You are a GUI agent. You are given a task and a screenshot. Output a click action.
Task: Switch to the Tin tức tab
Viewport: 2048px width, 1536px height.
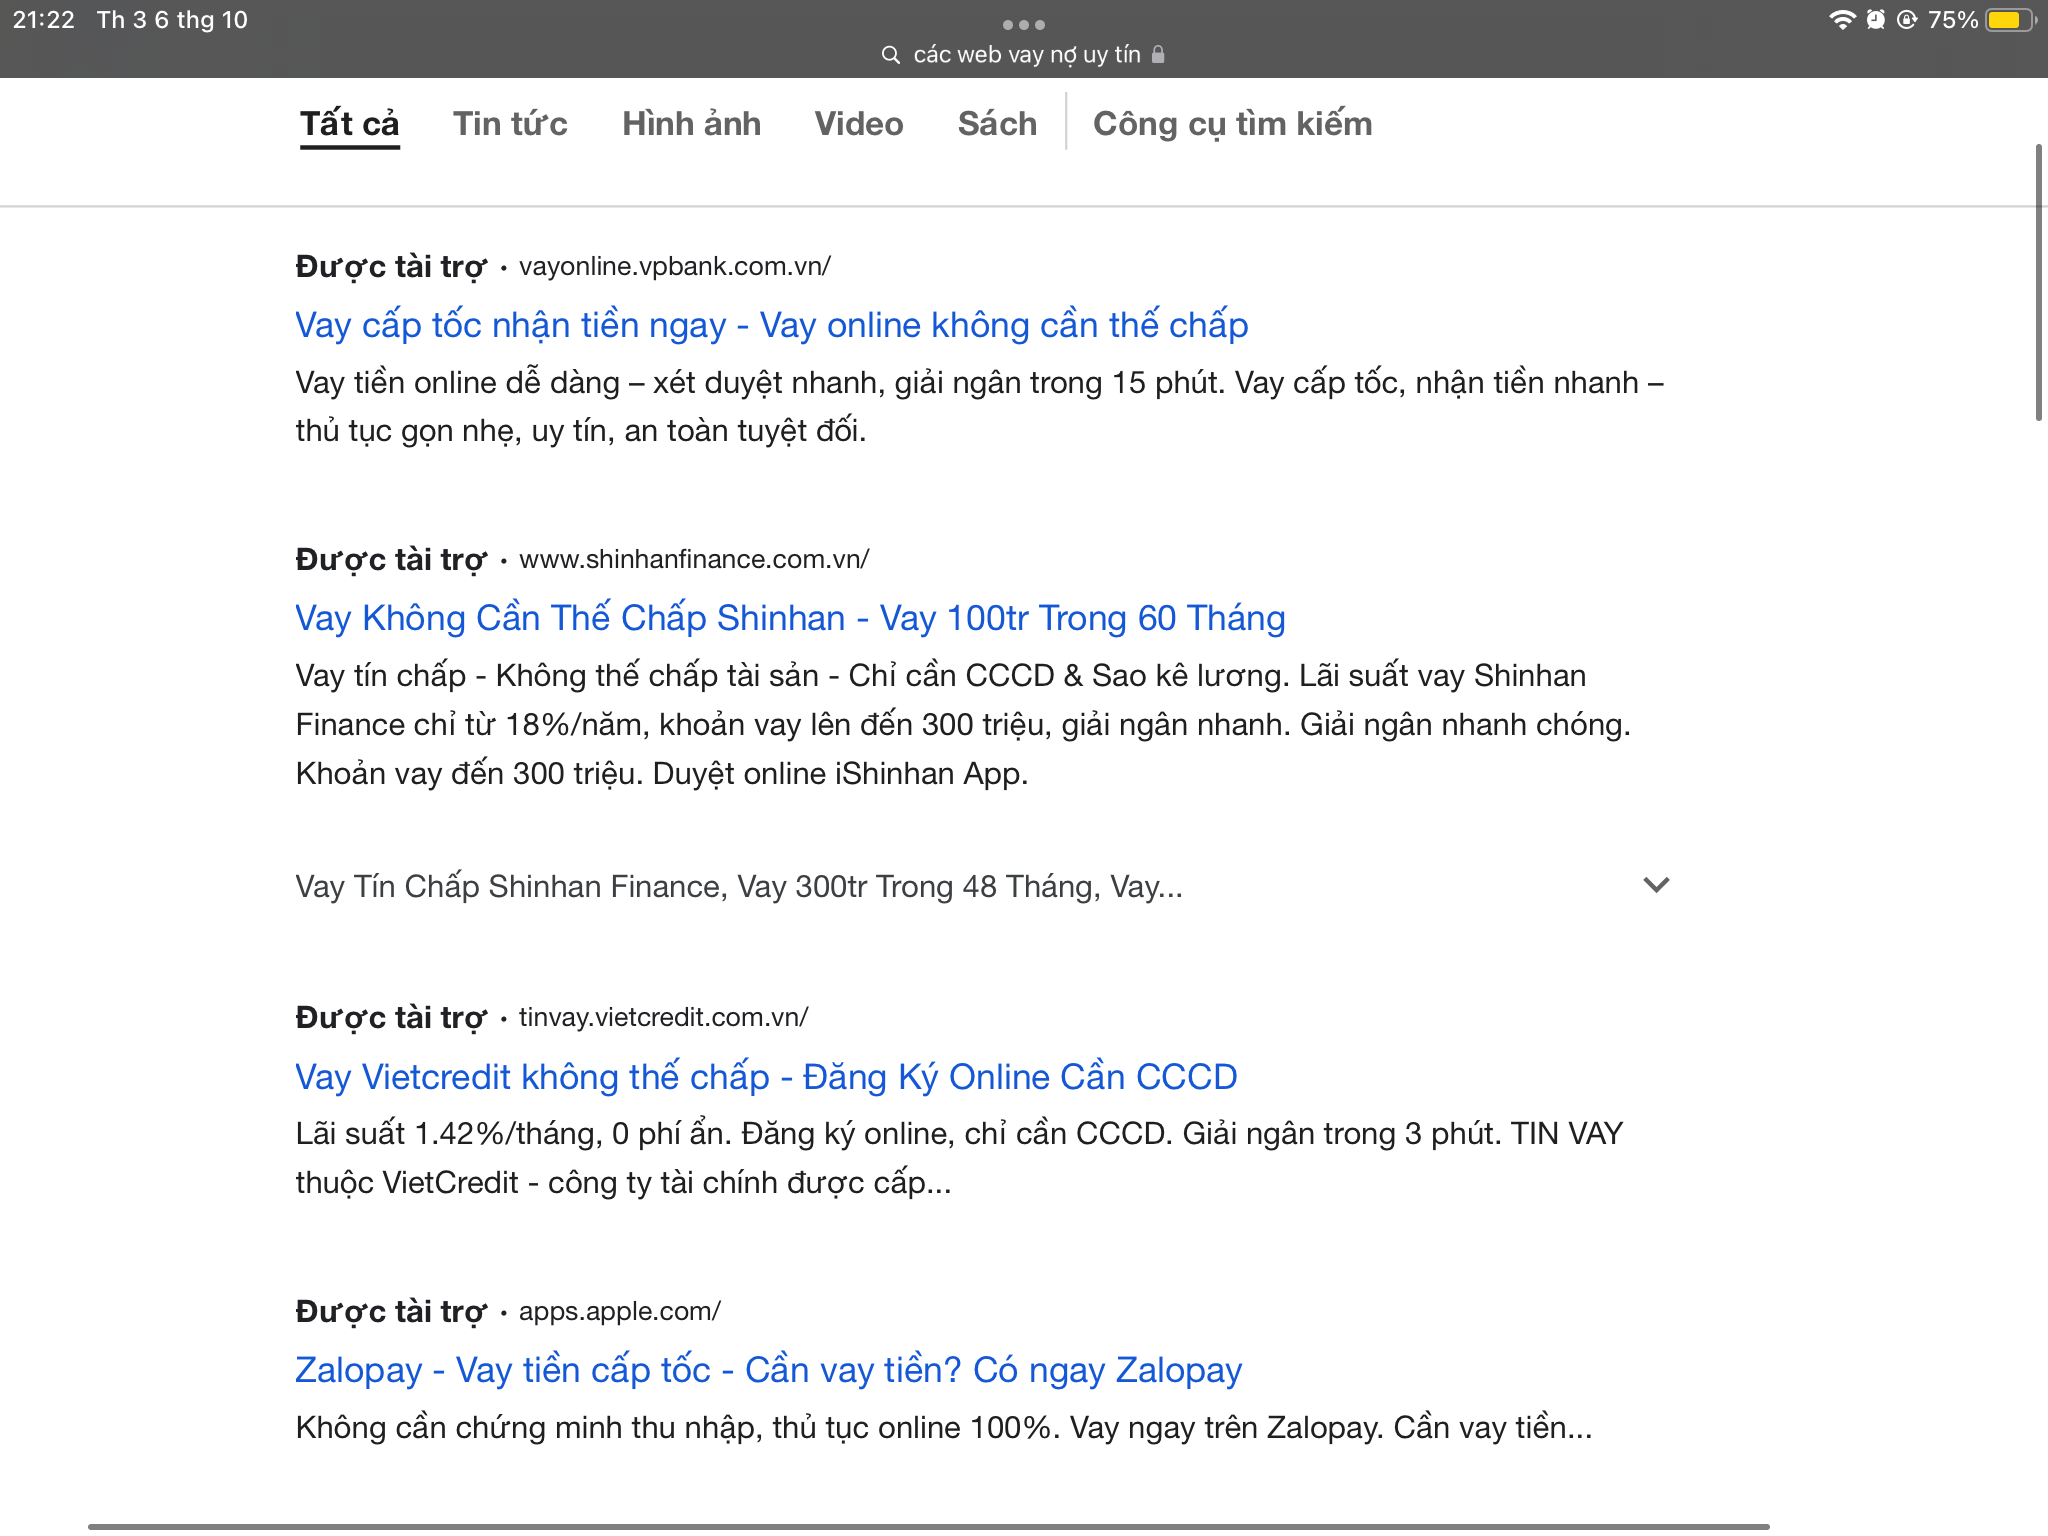[510, 124]
